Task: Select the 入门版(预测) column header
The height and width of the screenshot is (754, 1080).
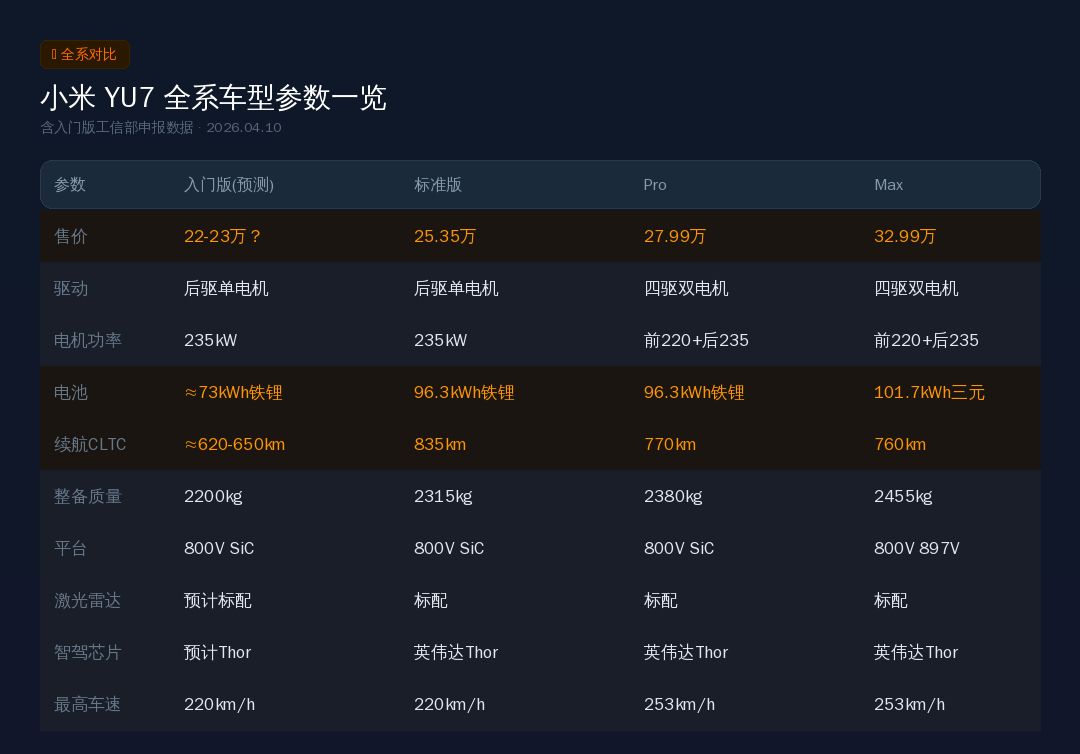Action: (229, 185)
